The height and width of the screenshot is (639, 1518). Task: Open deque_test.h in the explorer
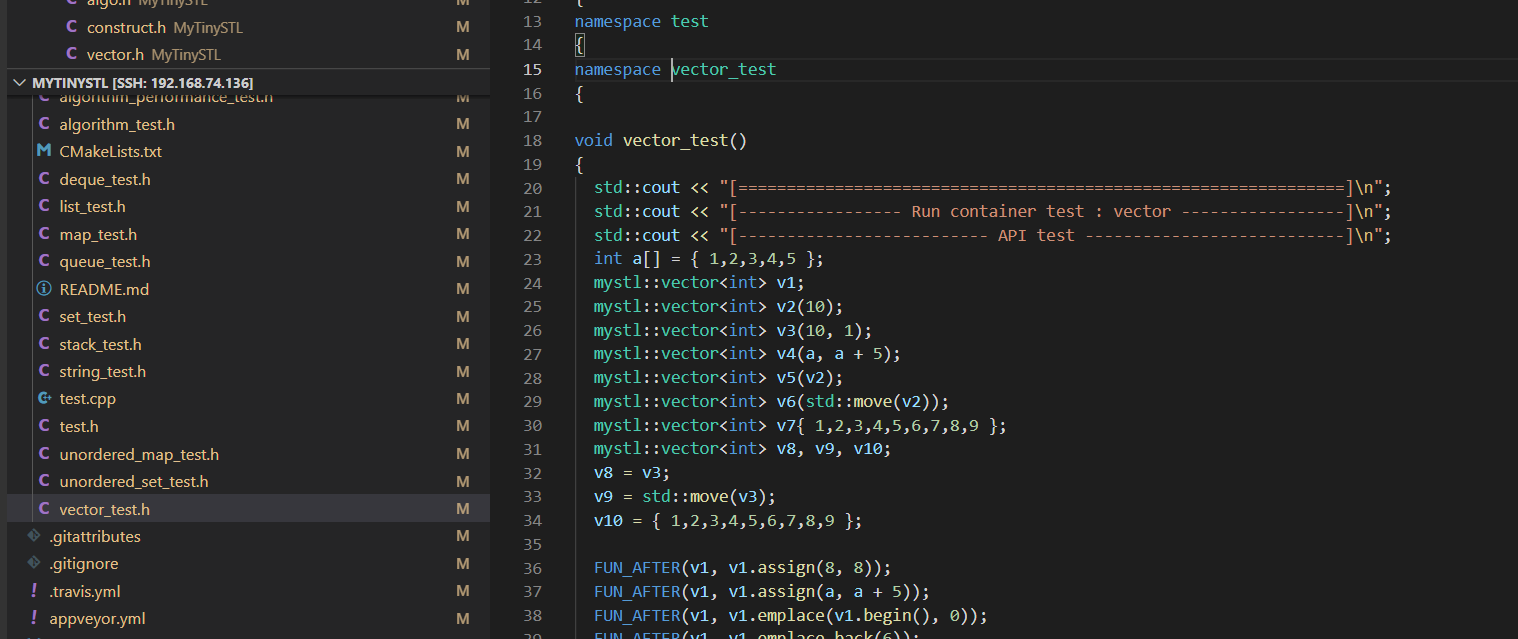coord(105,180)
